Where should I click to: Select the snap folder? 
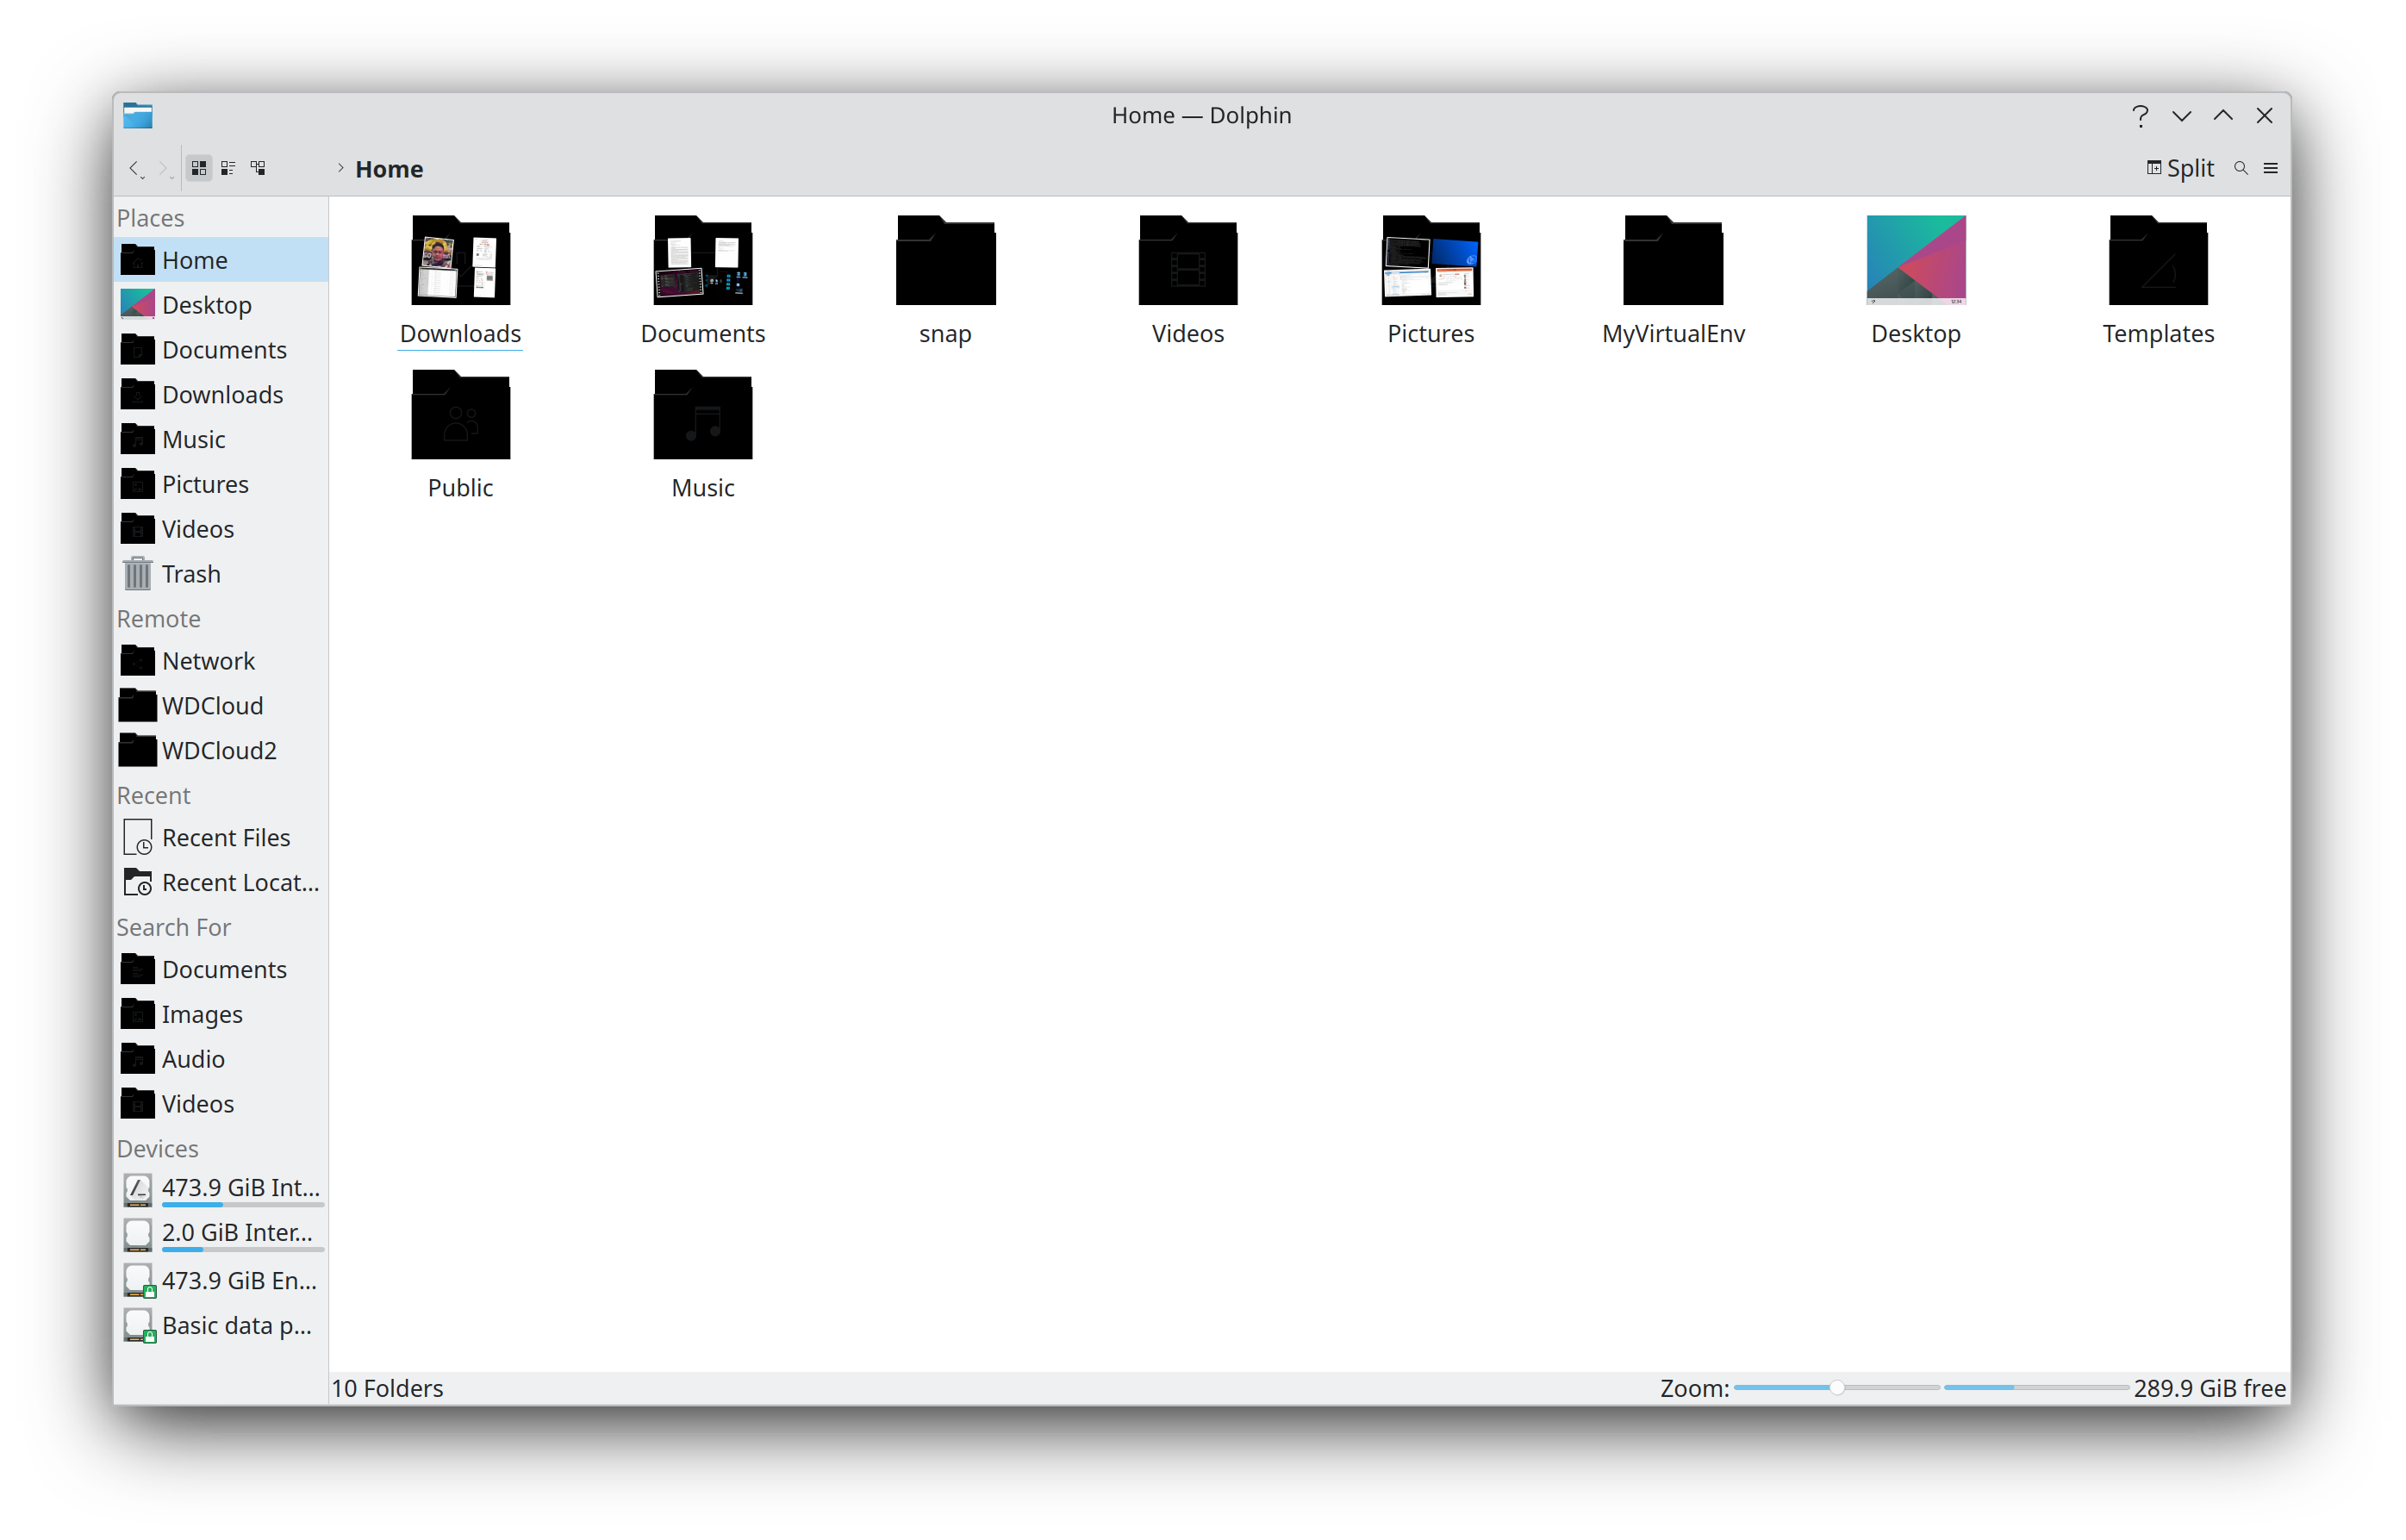click(x=946, y=281)
